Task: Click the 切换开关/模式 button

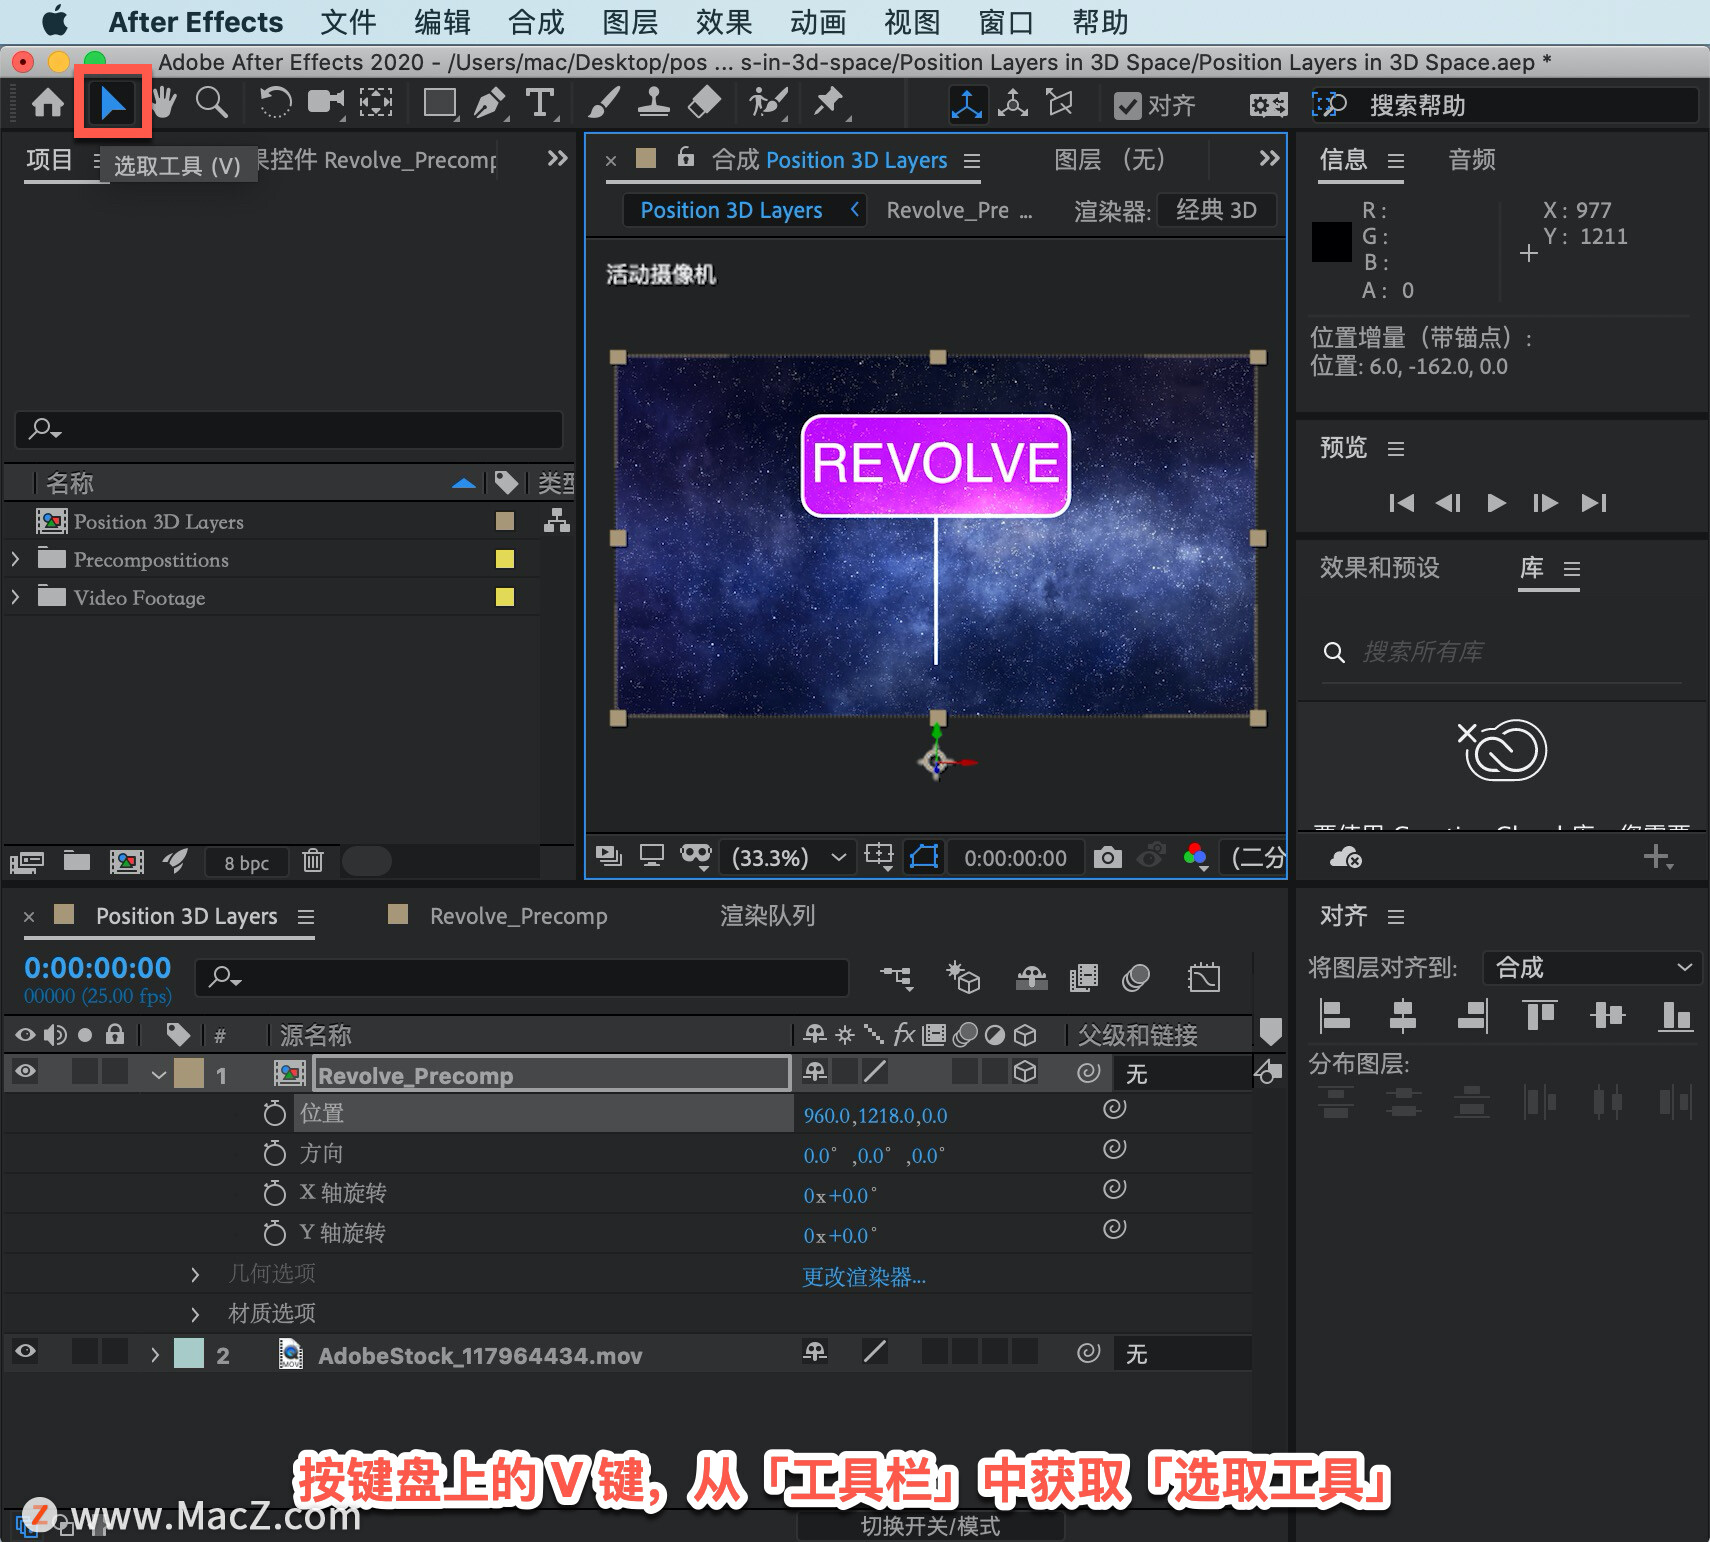Action: (x=930, y=1526)
